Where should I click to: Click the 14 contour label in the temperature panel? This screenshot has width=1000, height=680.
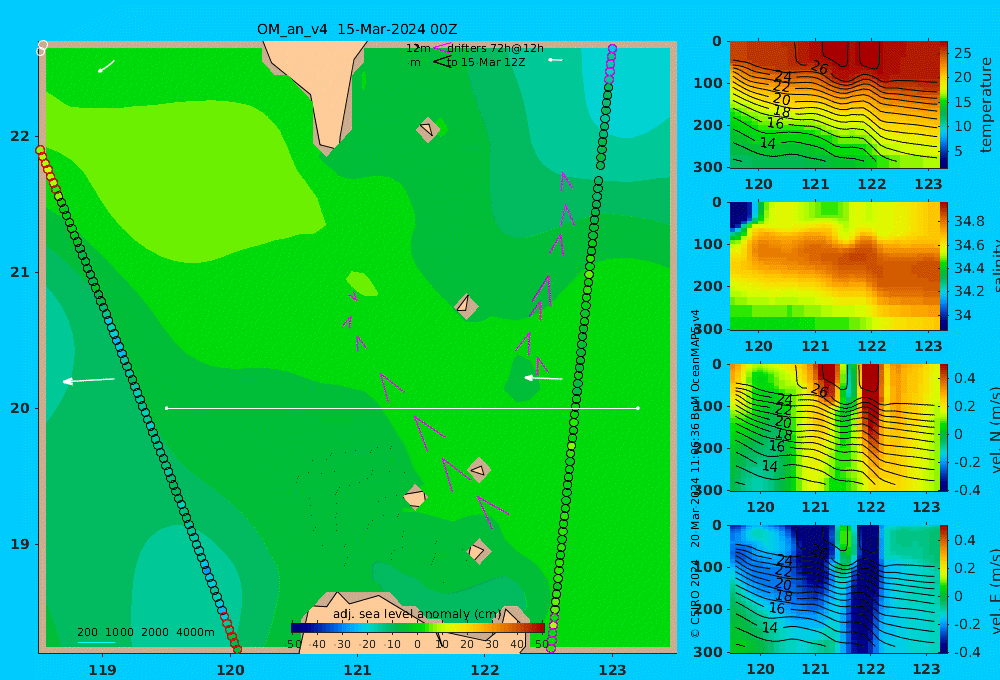[x=768, y=144]
